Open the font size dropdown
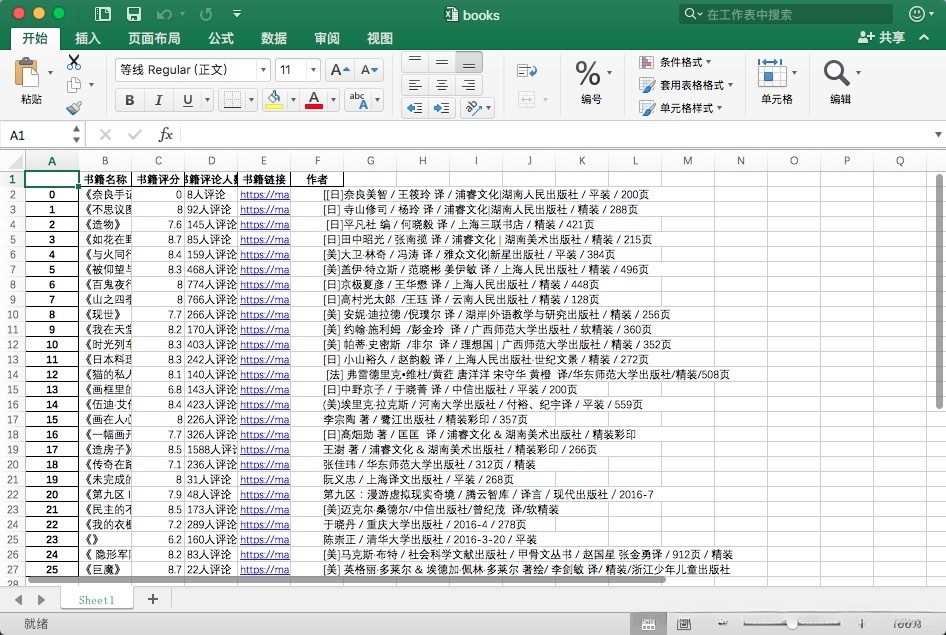Screen dimensions: 946x635 [313, 69]
